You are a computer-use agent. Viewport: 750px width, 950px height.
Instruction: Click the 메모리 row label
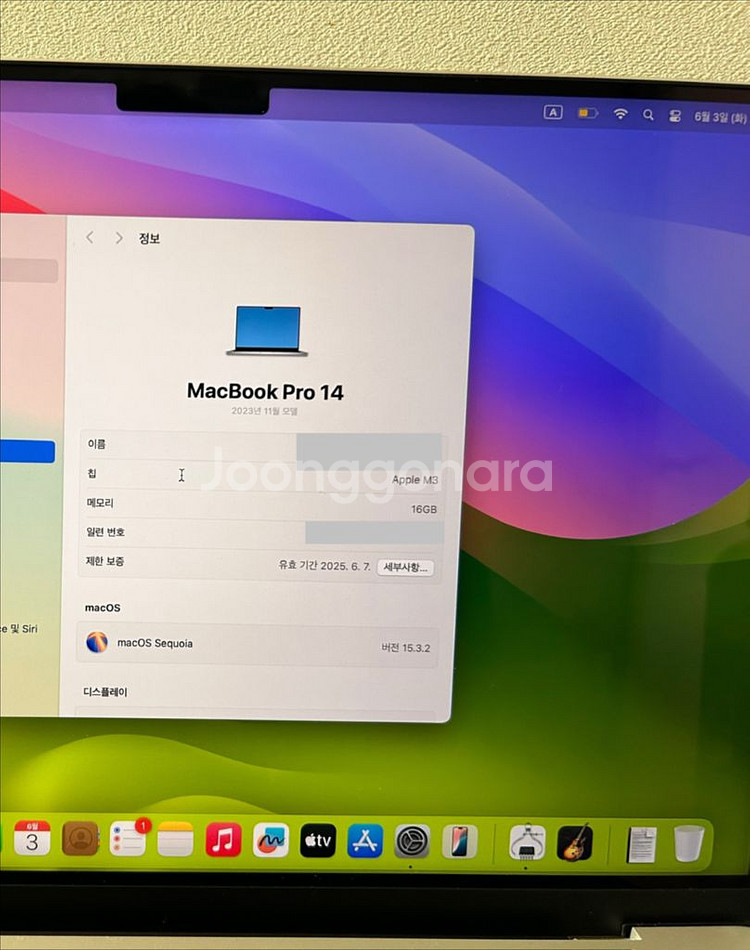(x=100, y=502)
